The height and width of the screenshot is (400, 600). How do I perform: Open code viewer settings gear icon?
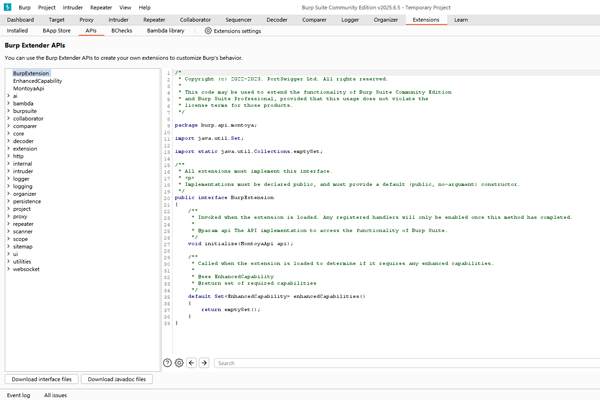point(179,363)
